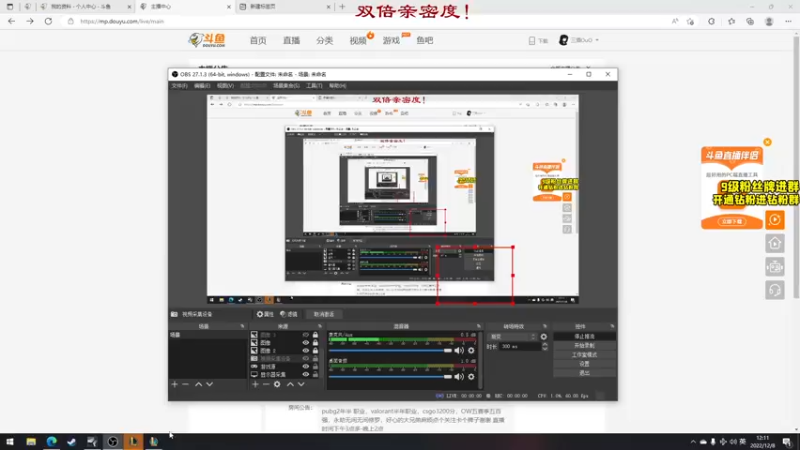The image size is (800, 450).
Task: Toggle lock on 显示器采集 source
Action: tap(315, 374)
